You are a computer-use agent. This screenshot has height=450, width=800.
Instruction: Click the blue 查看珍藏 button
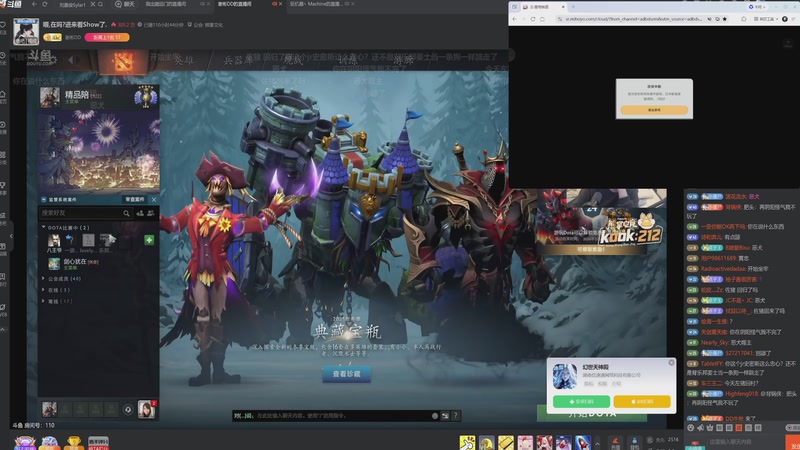[x=346, y=374]
